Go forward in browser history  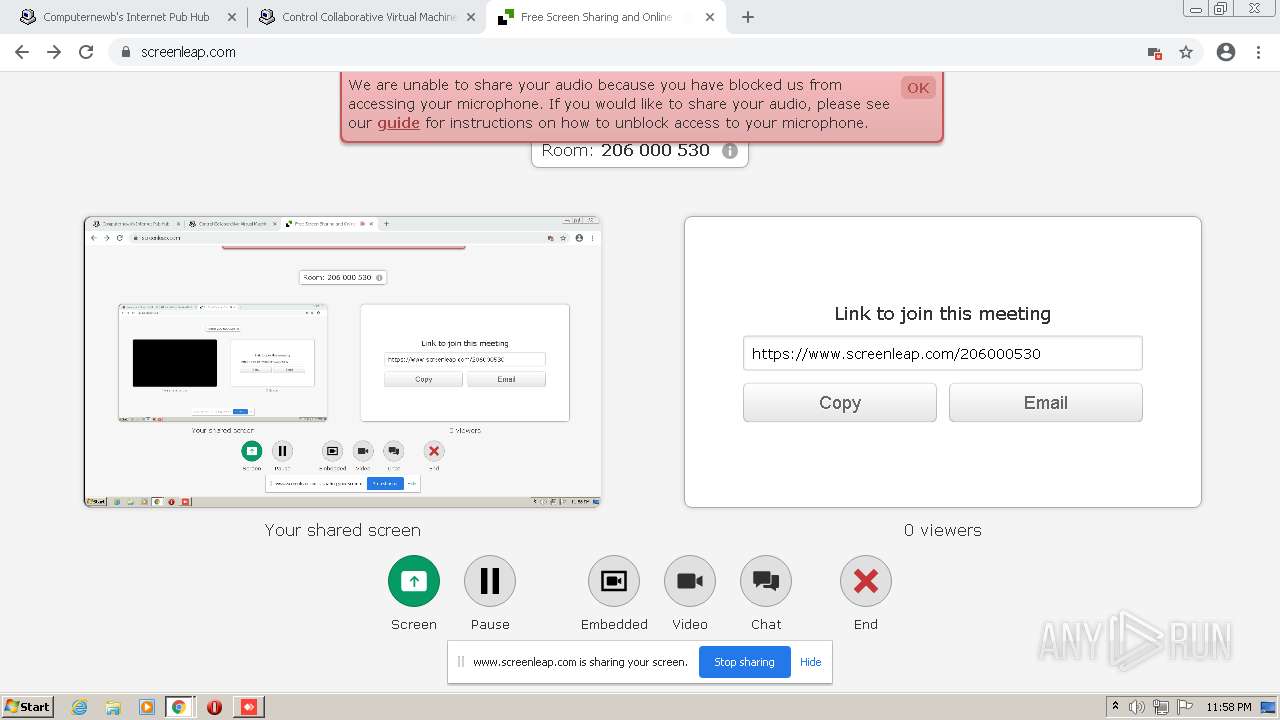click(54, 52)
